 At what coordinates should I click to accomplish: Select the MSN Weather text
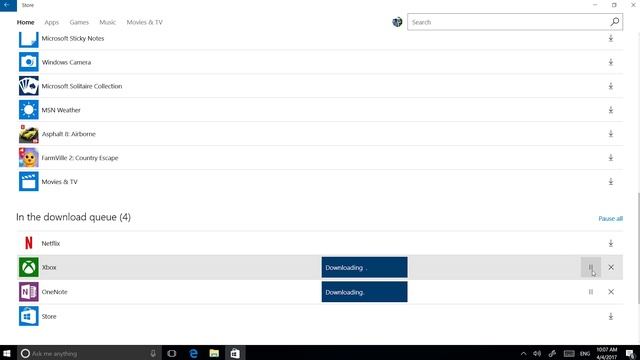61,110
